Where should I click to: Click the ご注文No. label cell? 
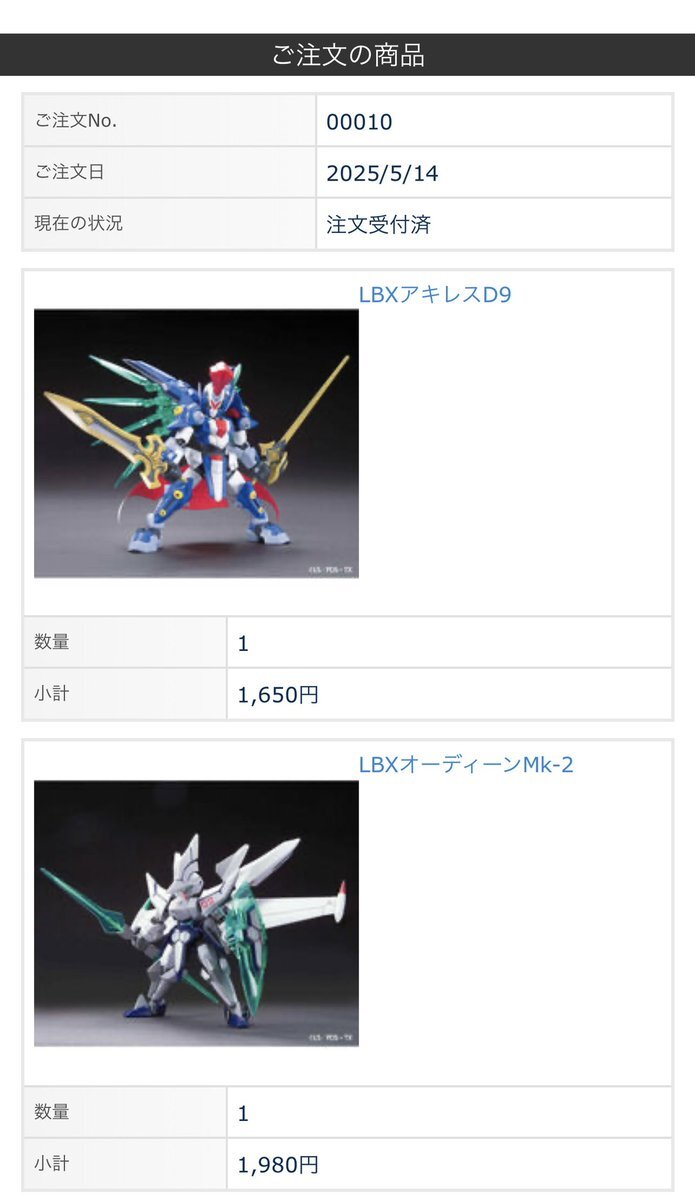pos(170,121)
